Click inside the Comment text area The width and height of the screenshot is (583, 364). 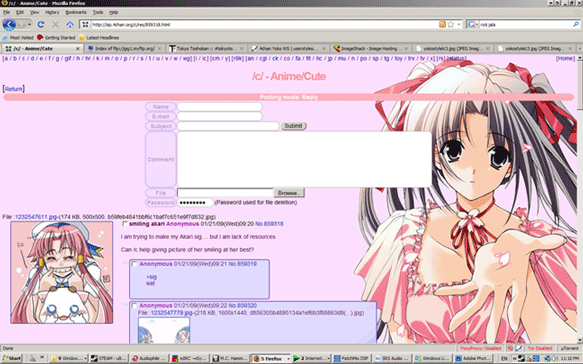point(304,159)
